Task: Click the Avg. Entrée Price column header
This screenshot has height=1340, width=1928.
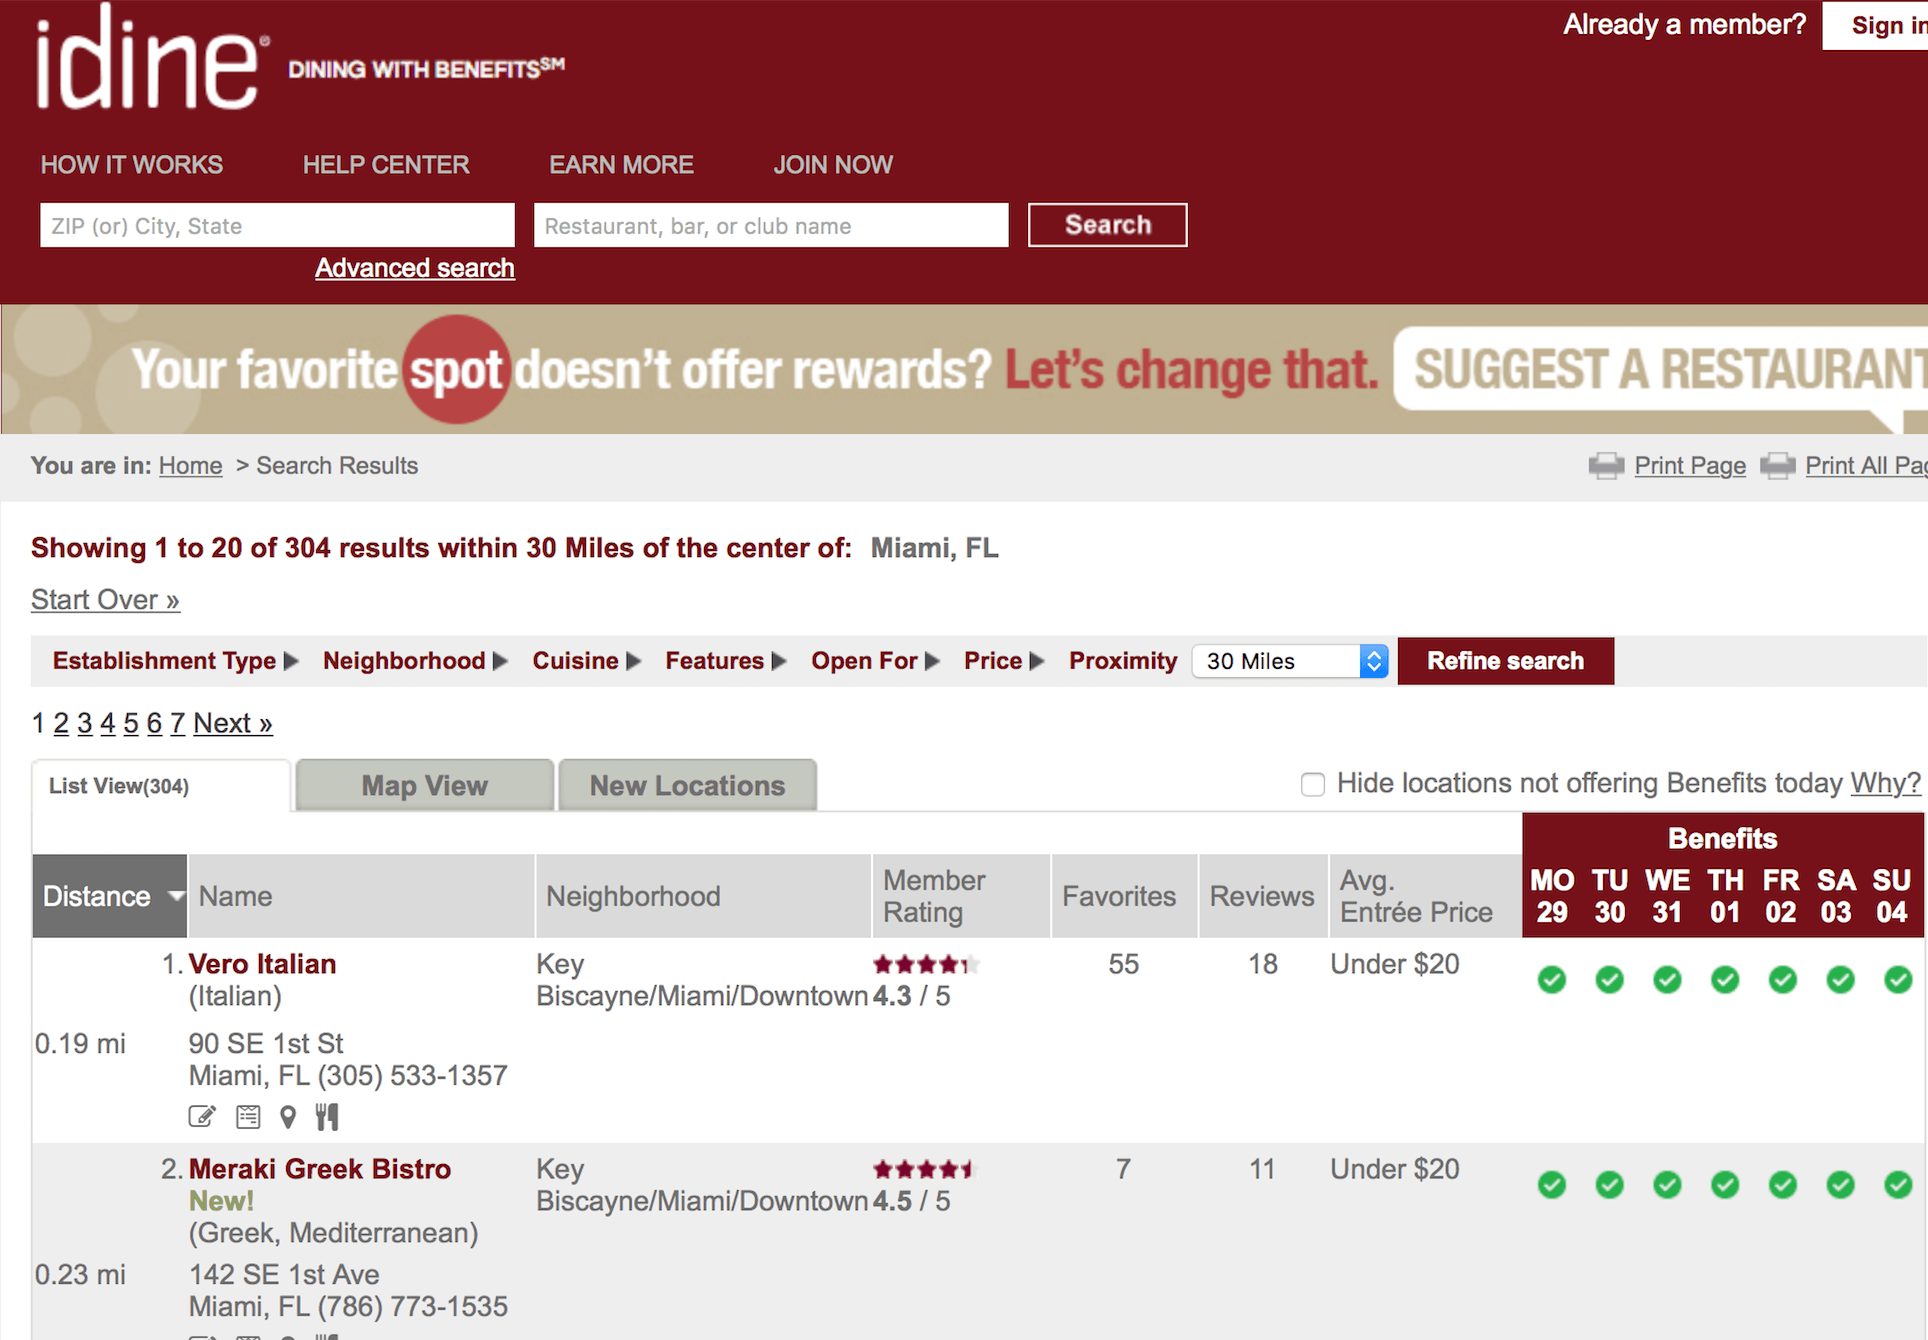Action: coord(1425,896)
